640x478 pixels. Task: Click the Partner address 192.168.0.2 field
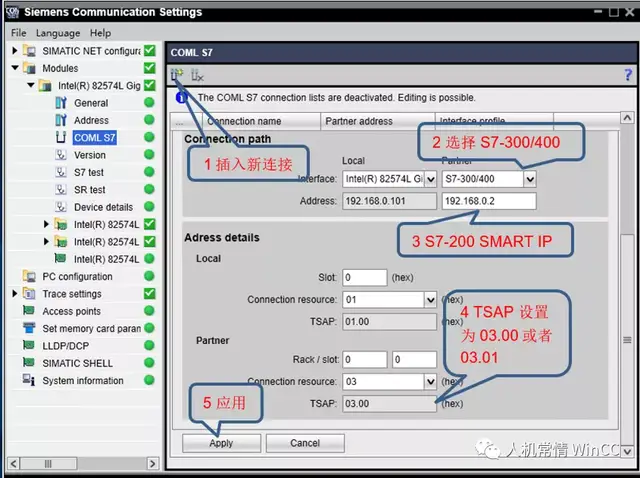(487, 201)
